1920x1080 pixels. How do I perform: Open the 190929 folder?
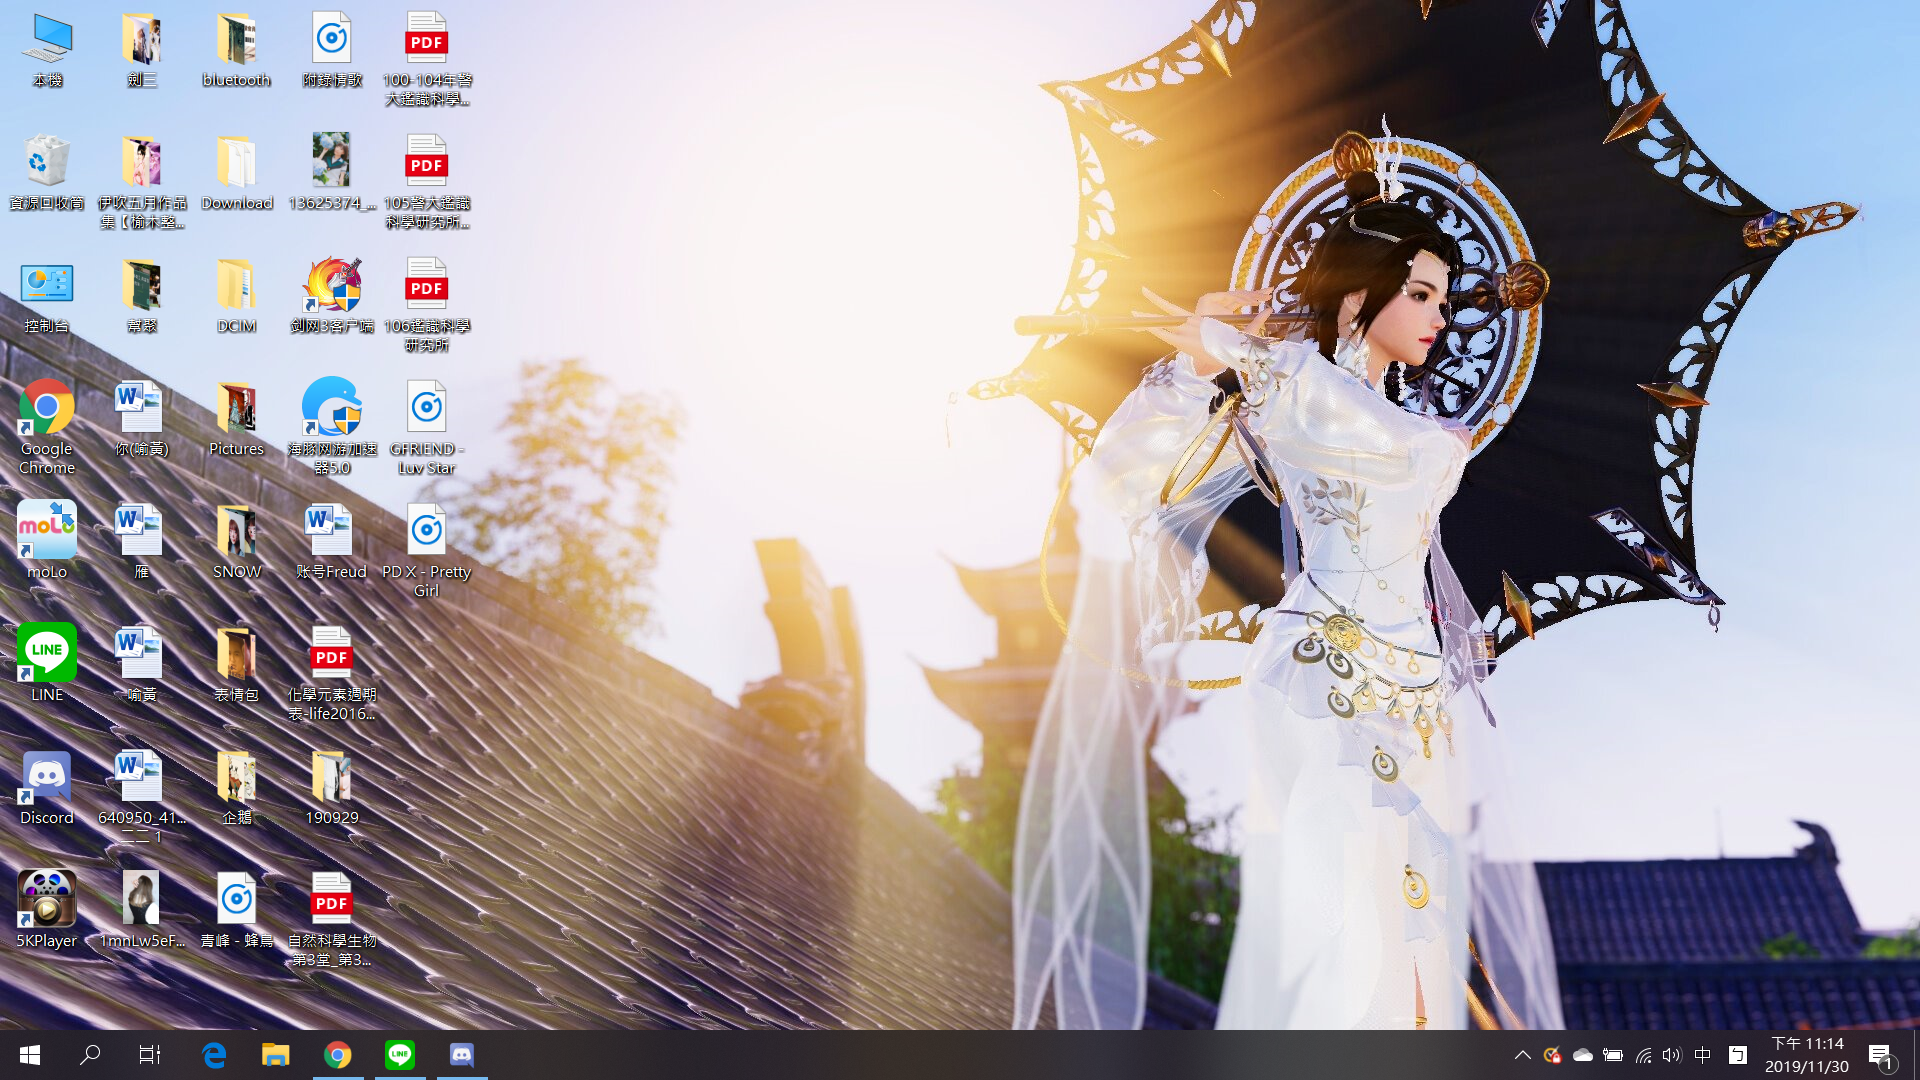click(332, 788)
